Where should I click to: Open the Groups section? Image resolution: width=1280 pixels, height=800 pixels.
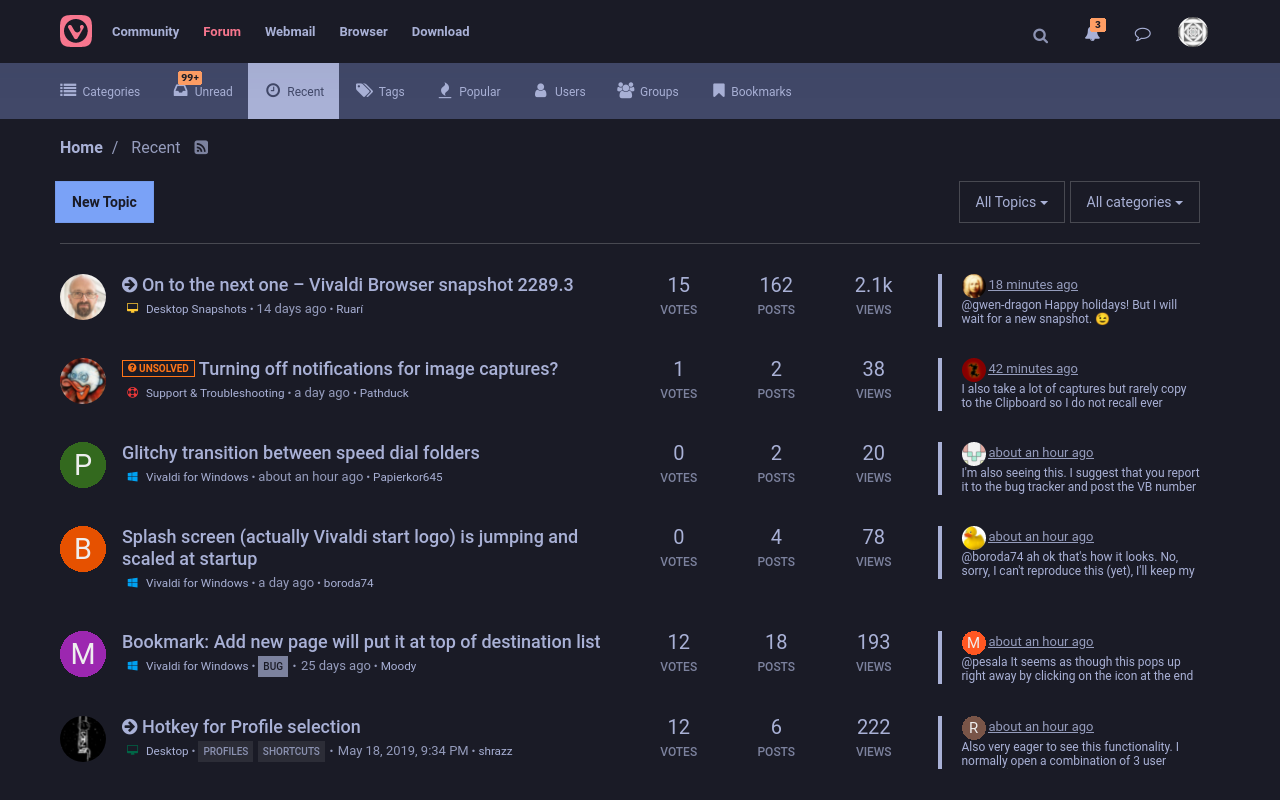pyautogui.click(x=647, y=91)
